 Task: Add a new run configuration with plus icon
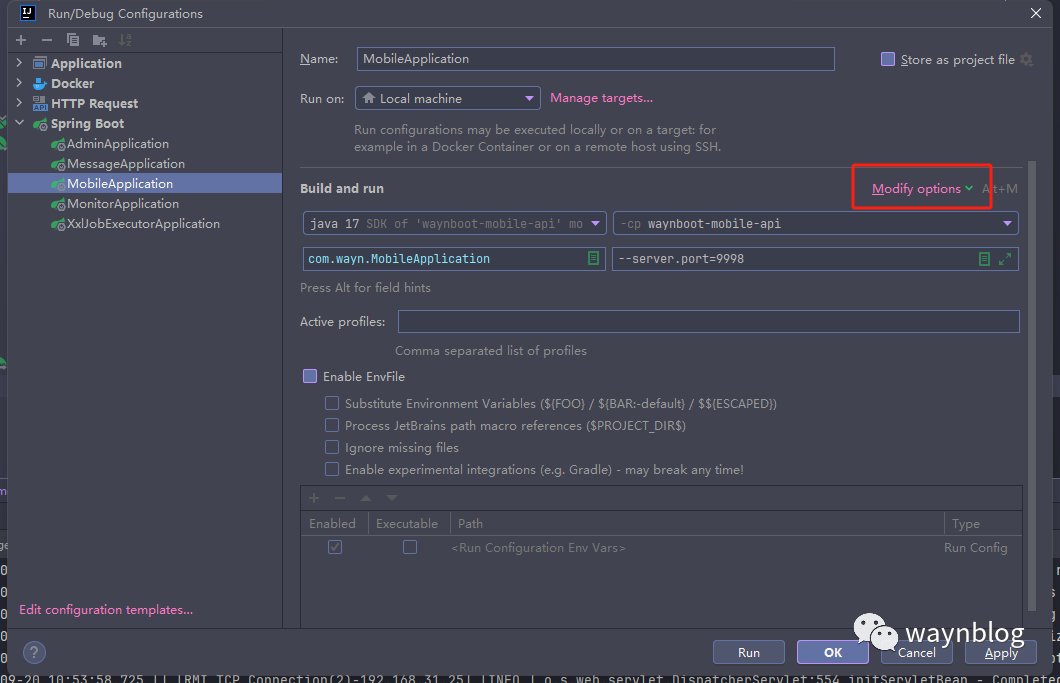tap(21, 40)
